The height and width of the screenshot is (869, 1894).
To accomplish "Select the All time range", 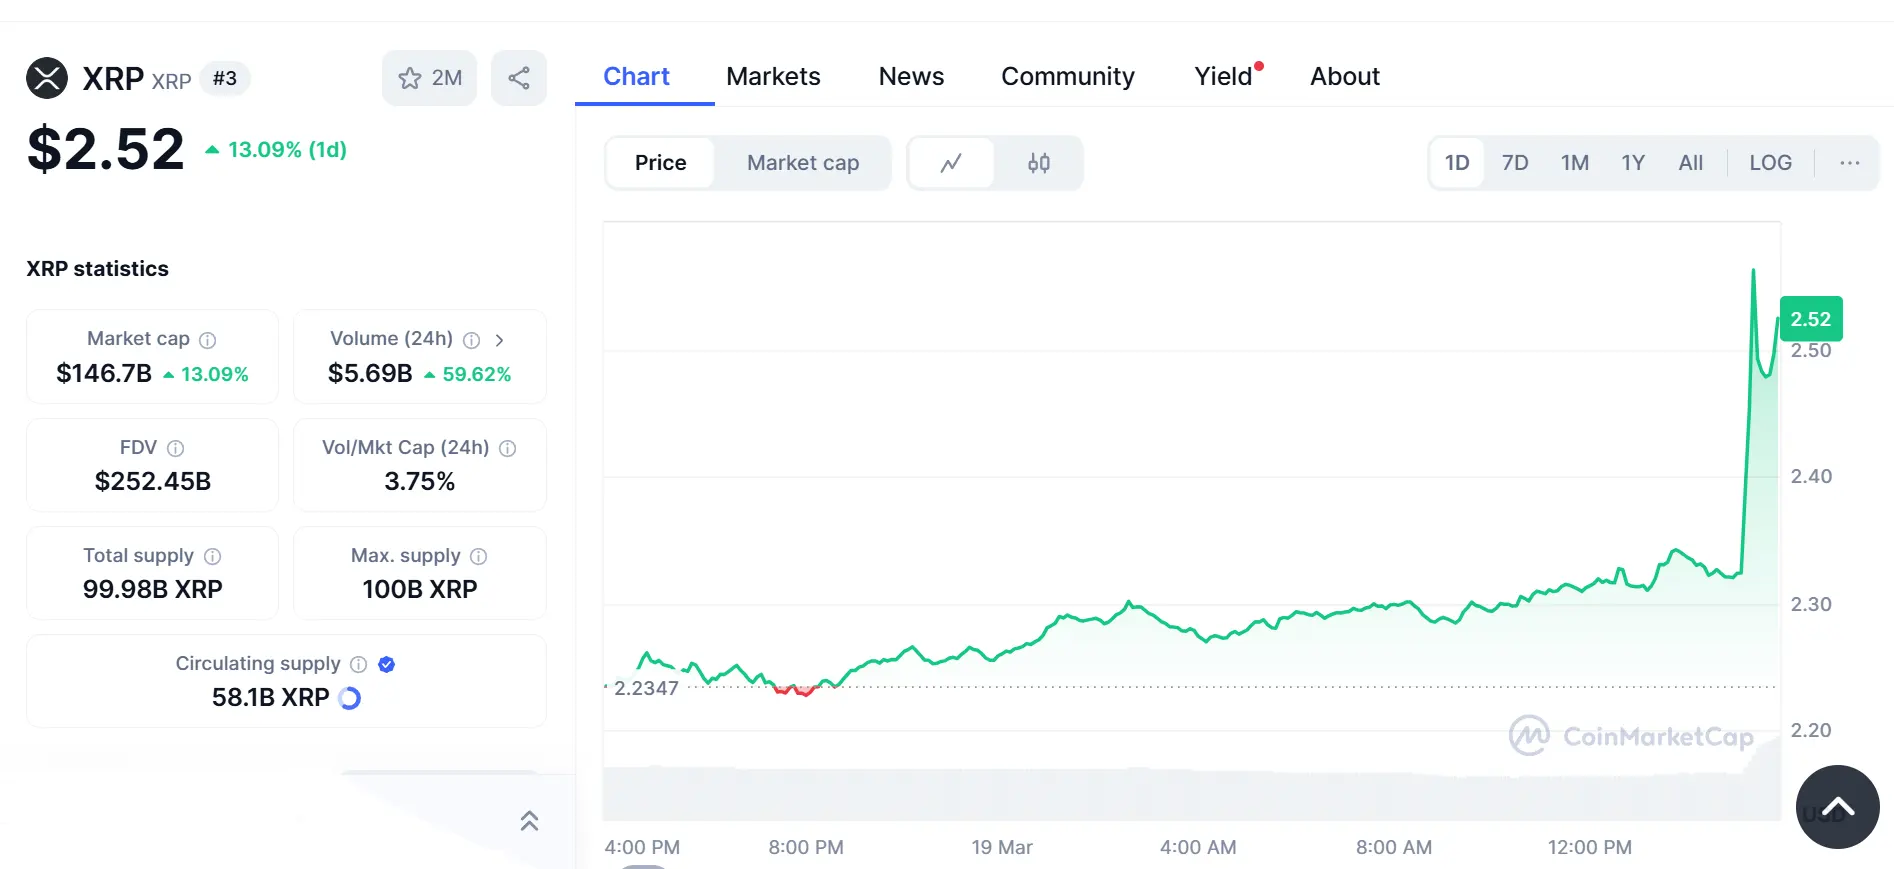I will tap(1691, 163).
